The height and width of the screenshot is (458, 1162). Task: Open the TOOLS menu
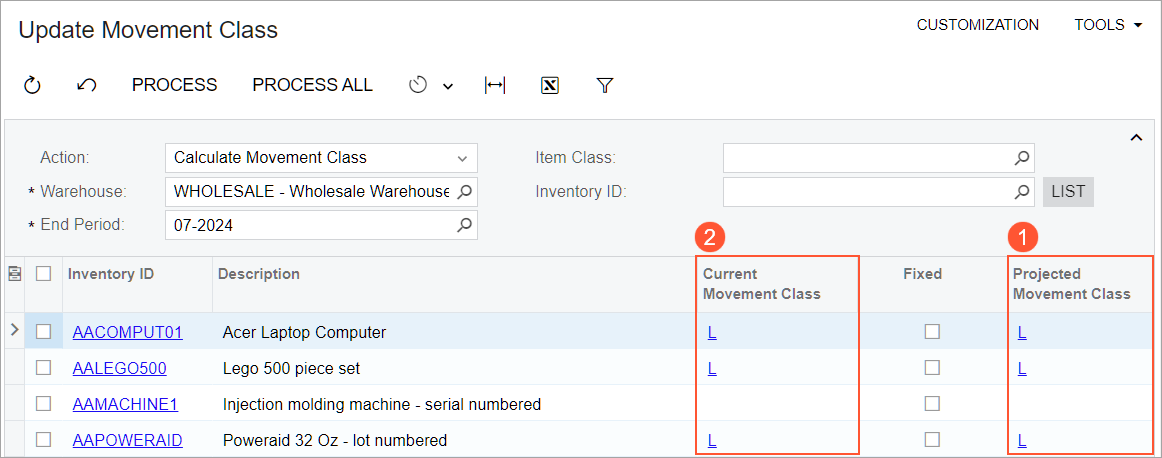point(1108,25)
